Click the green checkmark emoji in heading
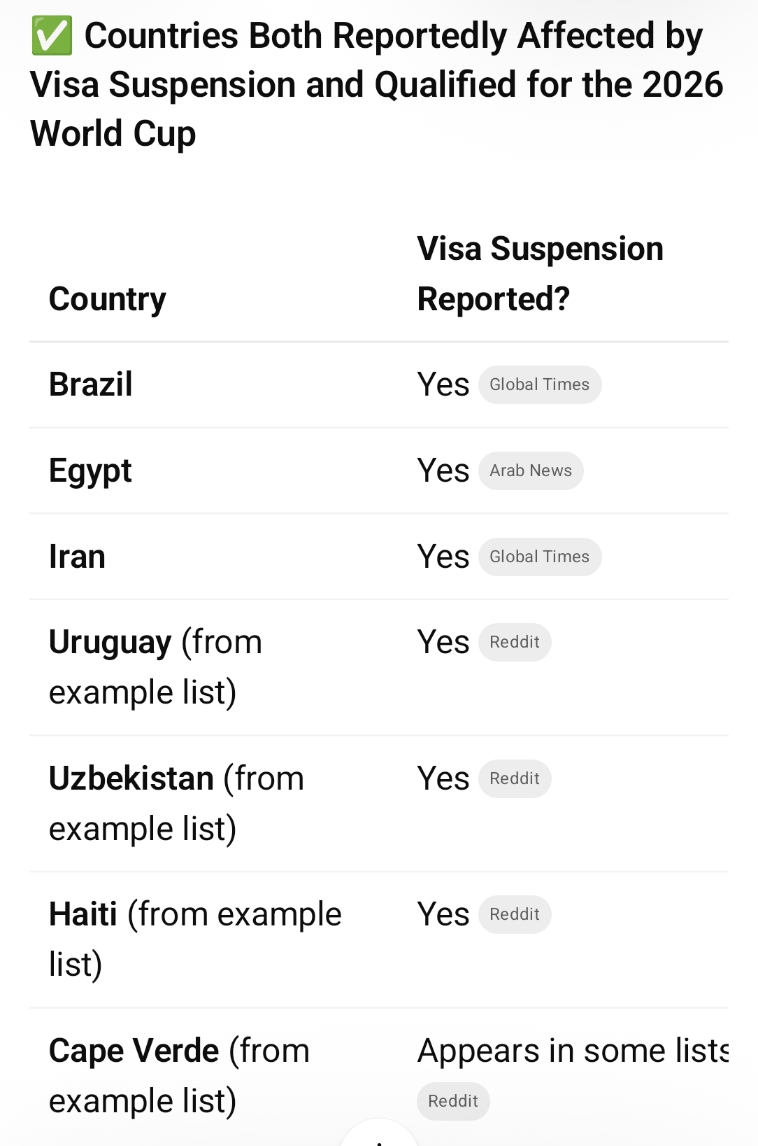The width and height of the screenshot is (758, 1146). 51,37
